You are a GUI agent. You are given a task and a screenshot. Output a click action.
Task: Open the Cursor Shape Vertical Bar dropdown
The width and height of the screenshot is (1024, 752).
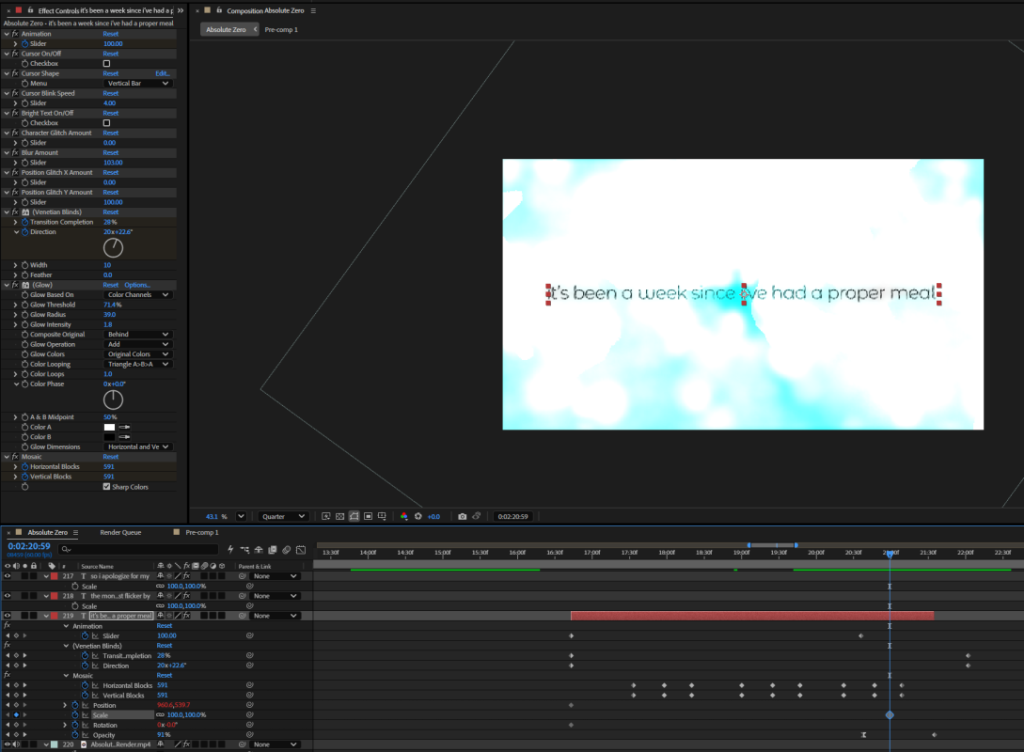pyautogui.click(x=138, y=84)
